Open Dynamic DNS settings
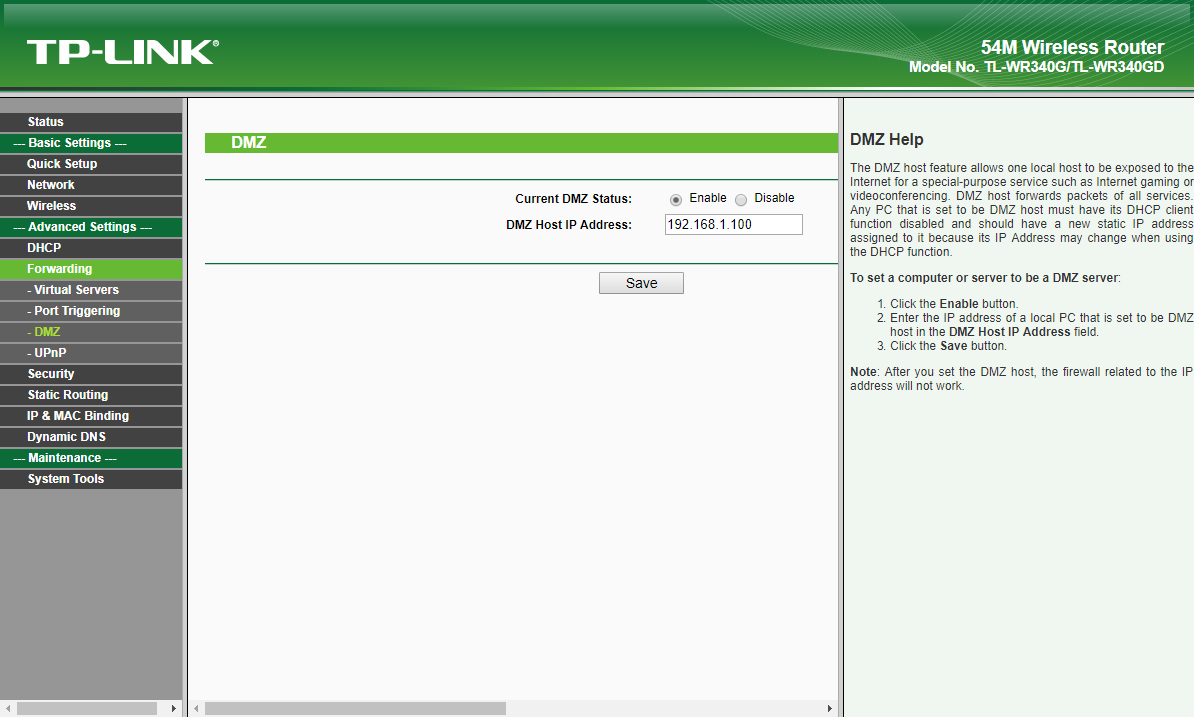 tap(91, 437)
